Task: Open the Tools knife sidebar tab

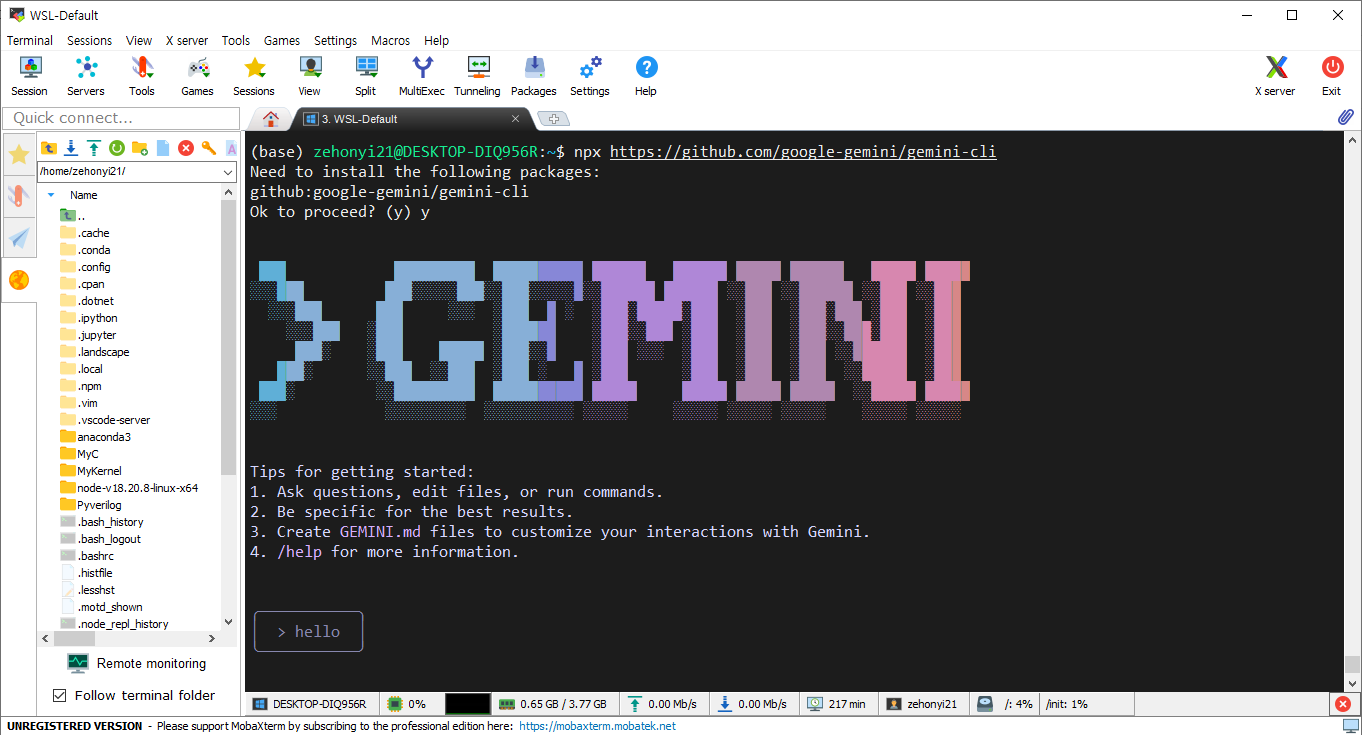Action: 19,196
